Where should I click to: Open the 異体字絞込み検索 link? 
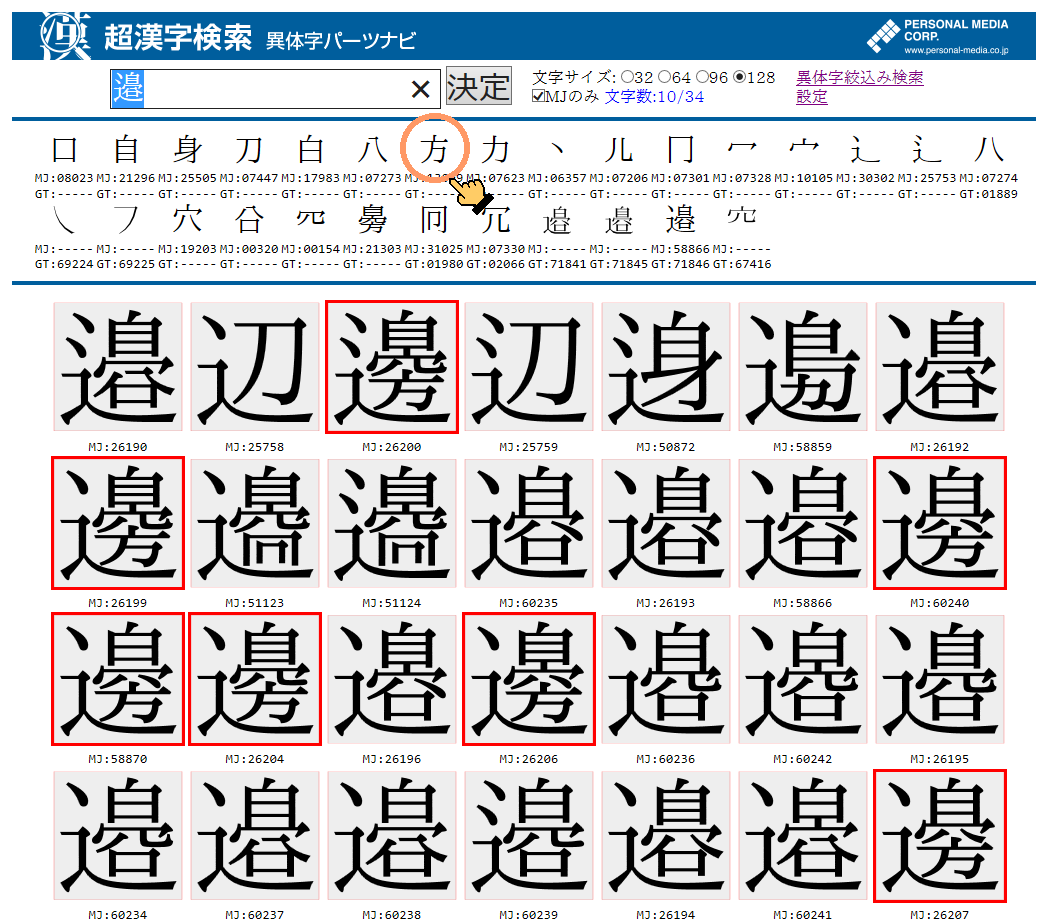point(861,76)
